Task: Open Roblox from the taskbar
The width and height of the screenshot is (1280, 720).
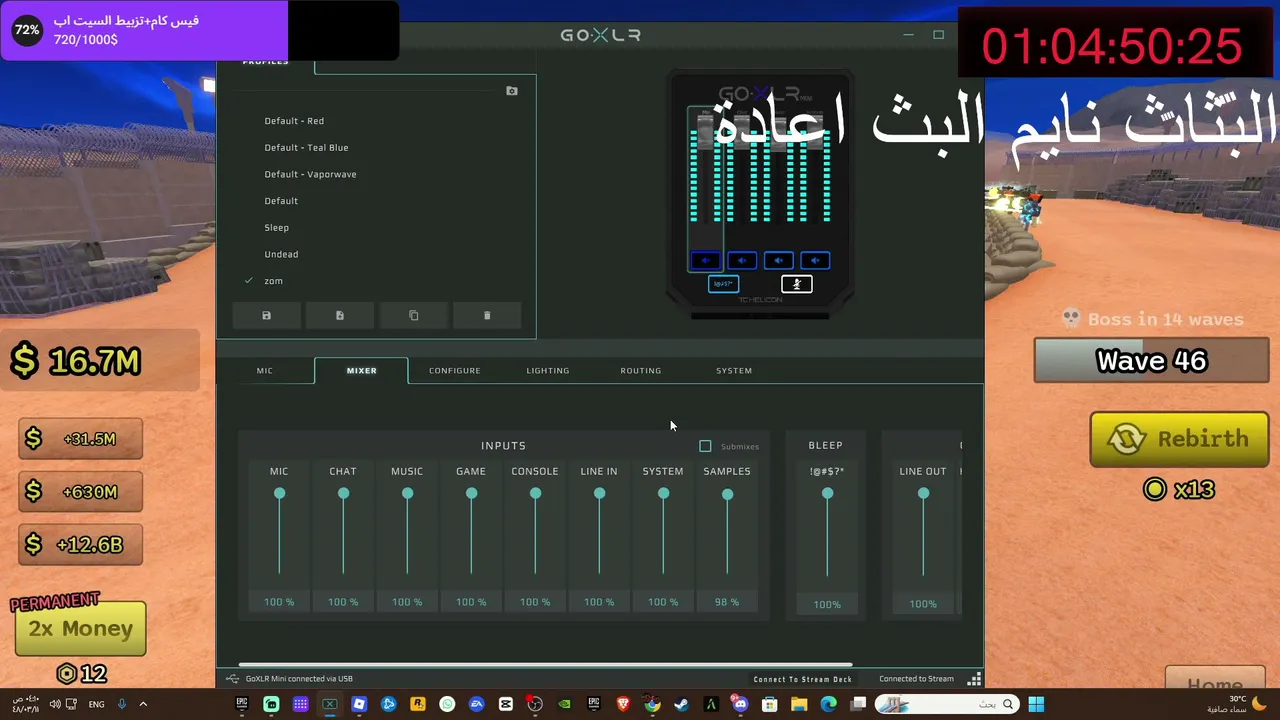Action: tap(359, 704)
